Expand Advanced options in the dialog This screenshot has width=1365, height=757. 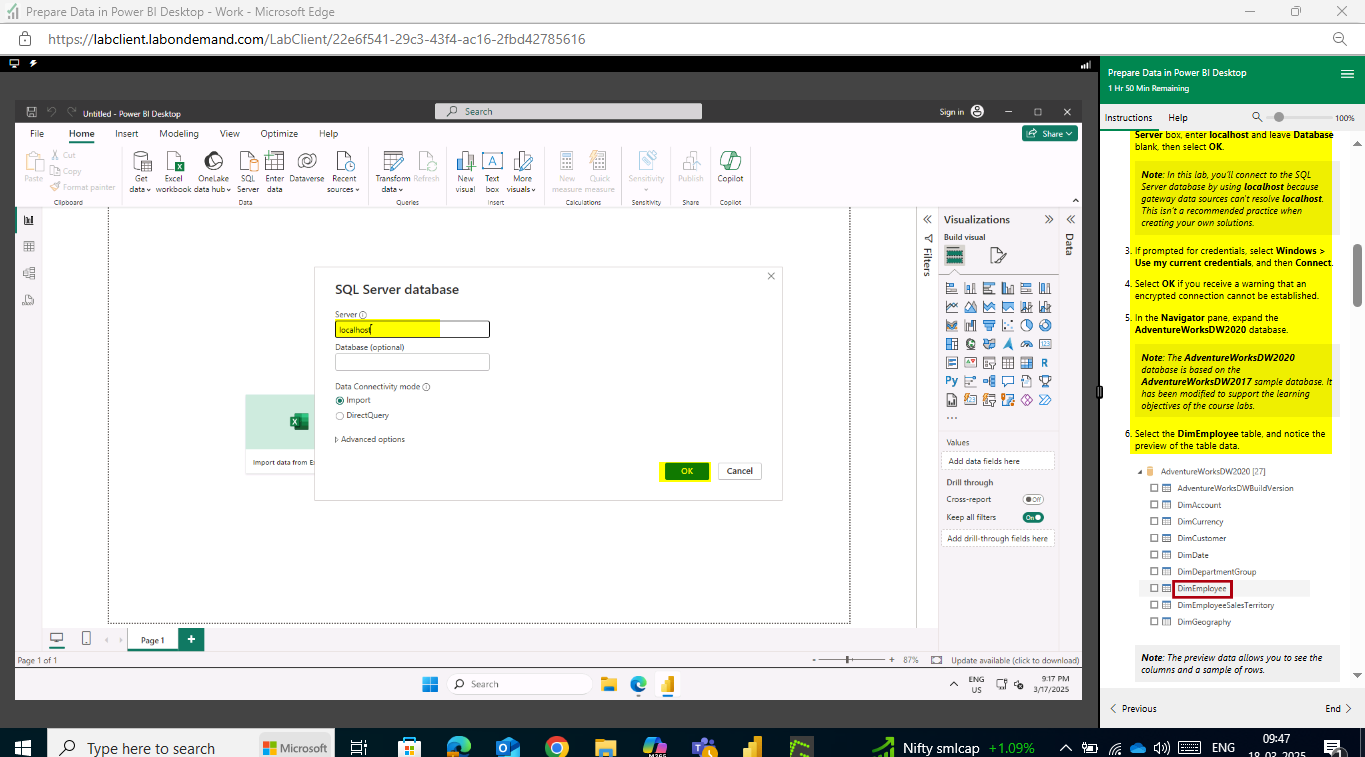[x=370, y=439]
